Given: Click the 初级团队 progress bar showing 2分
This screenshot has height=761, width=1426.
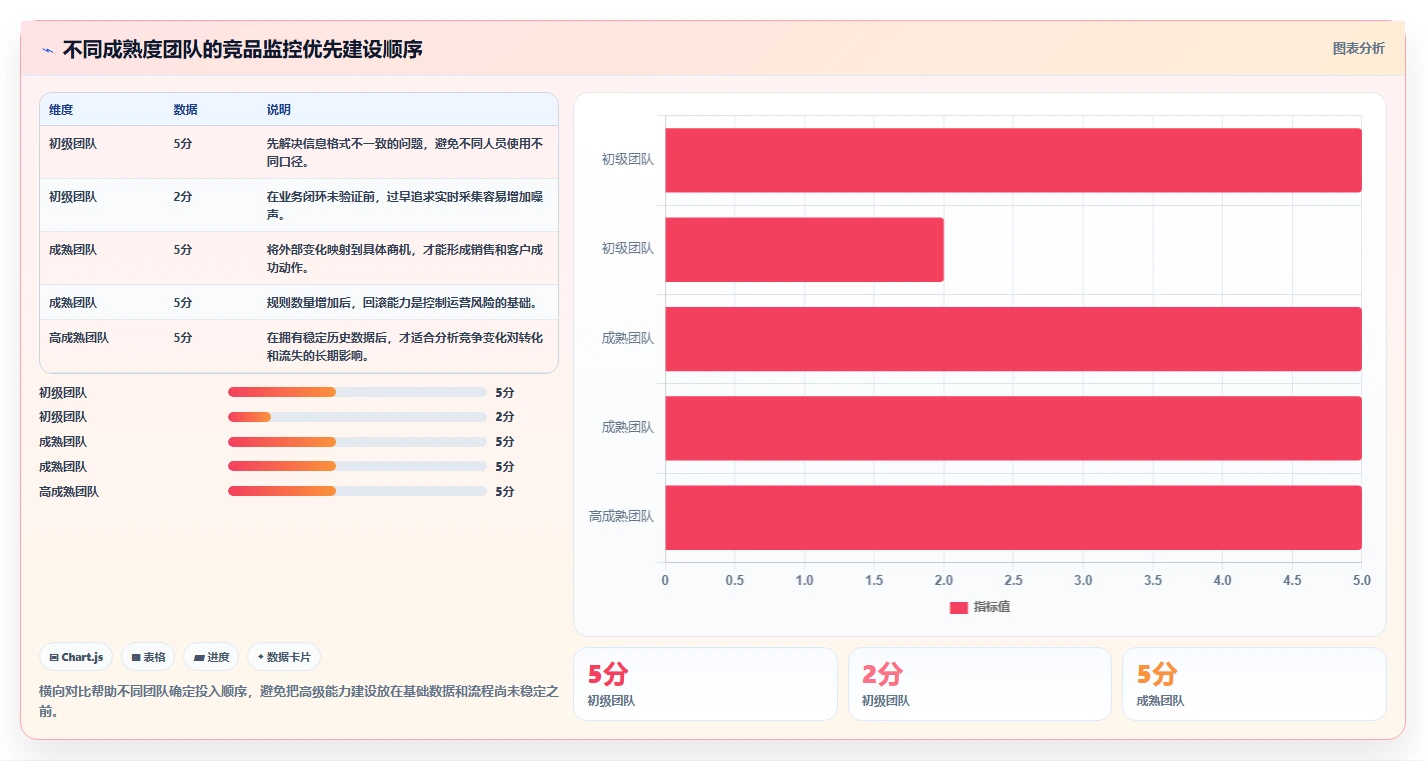Looking at the screenshot, I should (357, 417).
